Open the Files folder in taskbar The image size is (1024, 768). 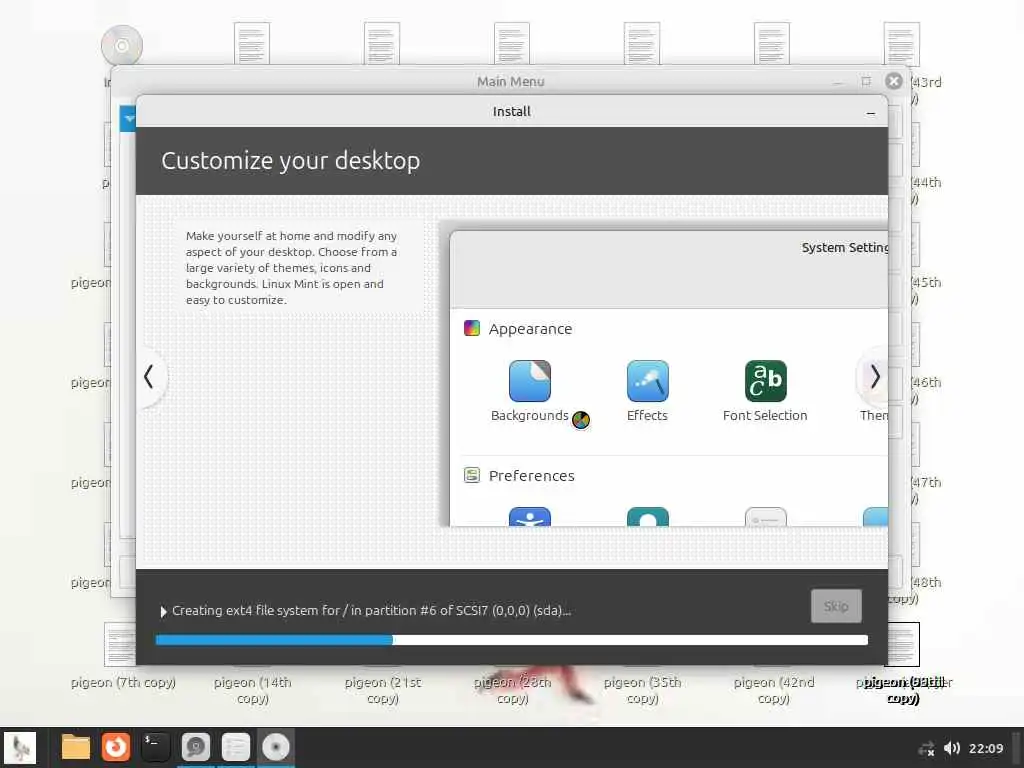coord(76,747)
